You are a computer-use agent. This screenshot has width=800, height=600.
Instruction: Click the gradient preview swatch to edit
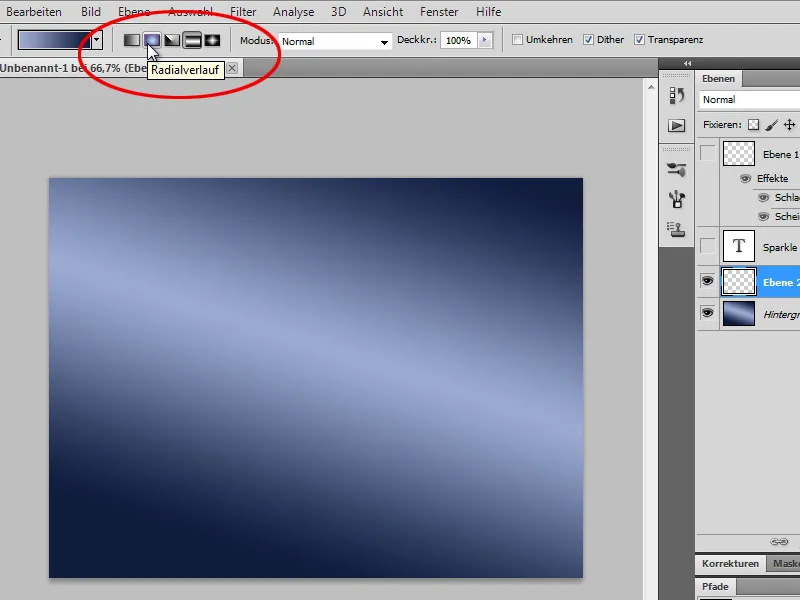(x=54, y=40)
